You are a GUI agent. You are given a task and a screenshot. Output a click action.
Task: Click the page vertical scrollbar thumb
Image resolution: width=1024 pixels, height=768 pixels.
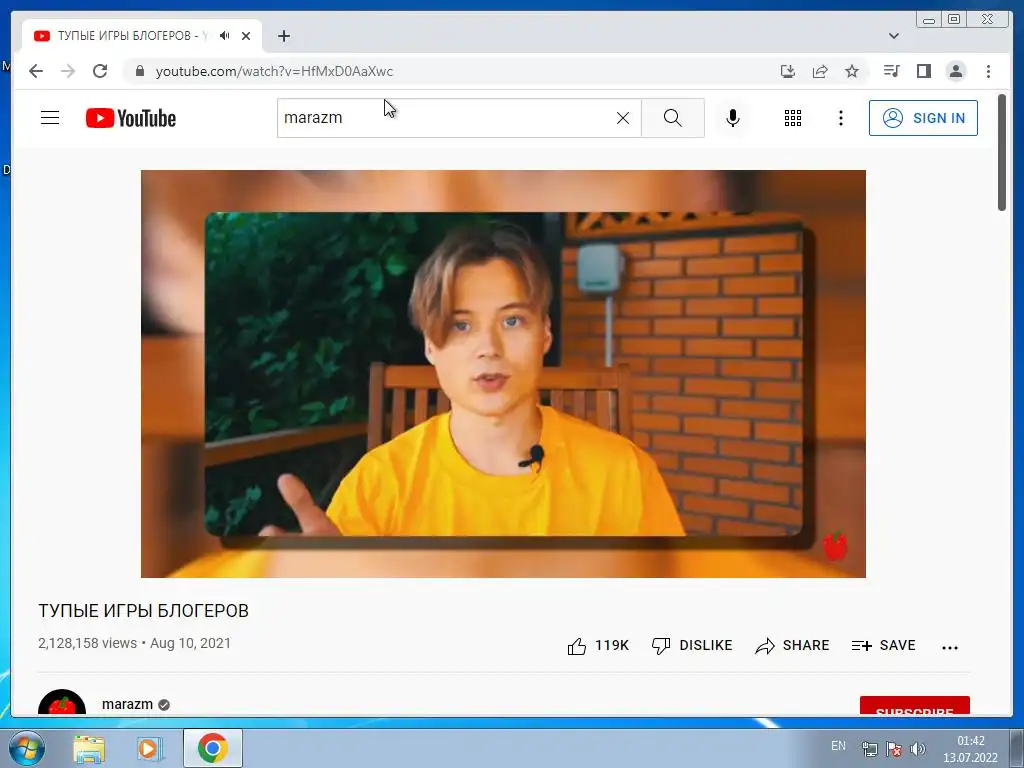click(x=1002, y=153)
